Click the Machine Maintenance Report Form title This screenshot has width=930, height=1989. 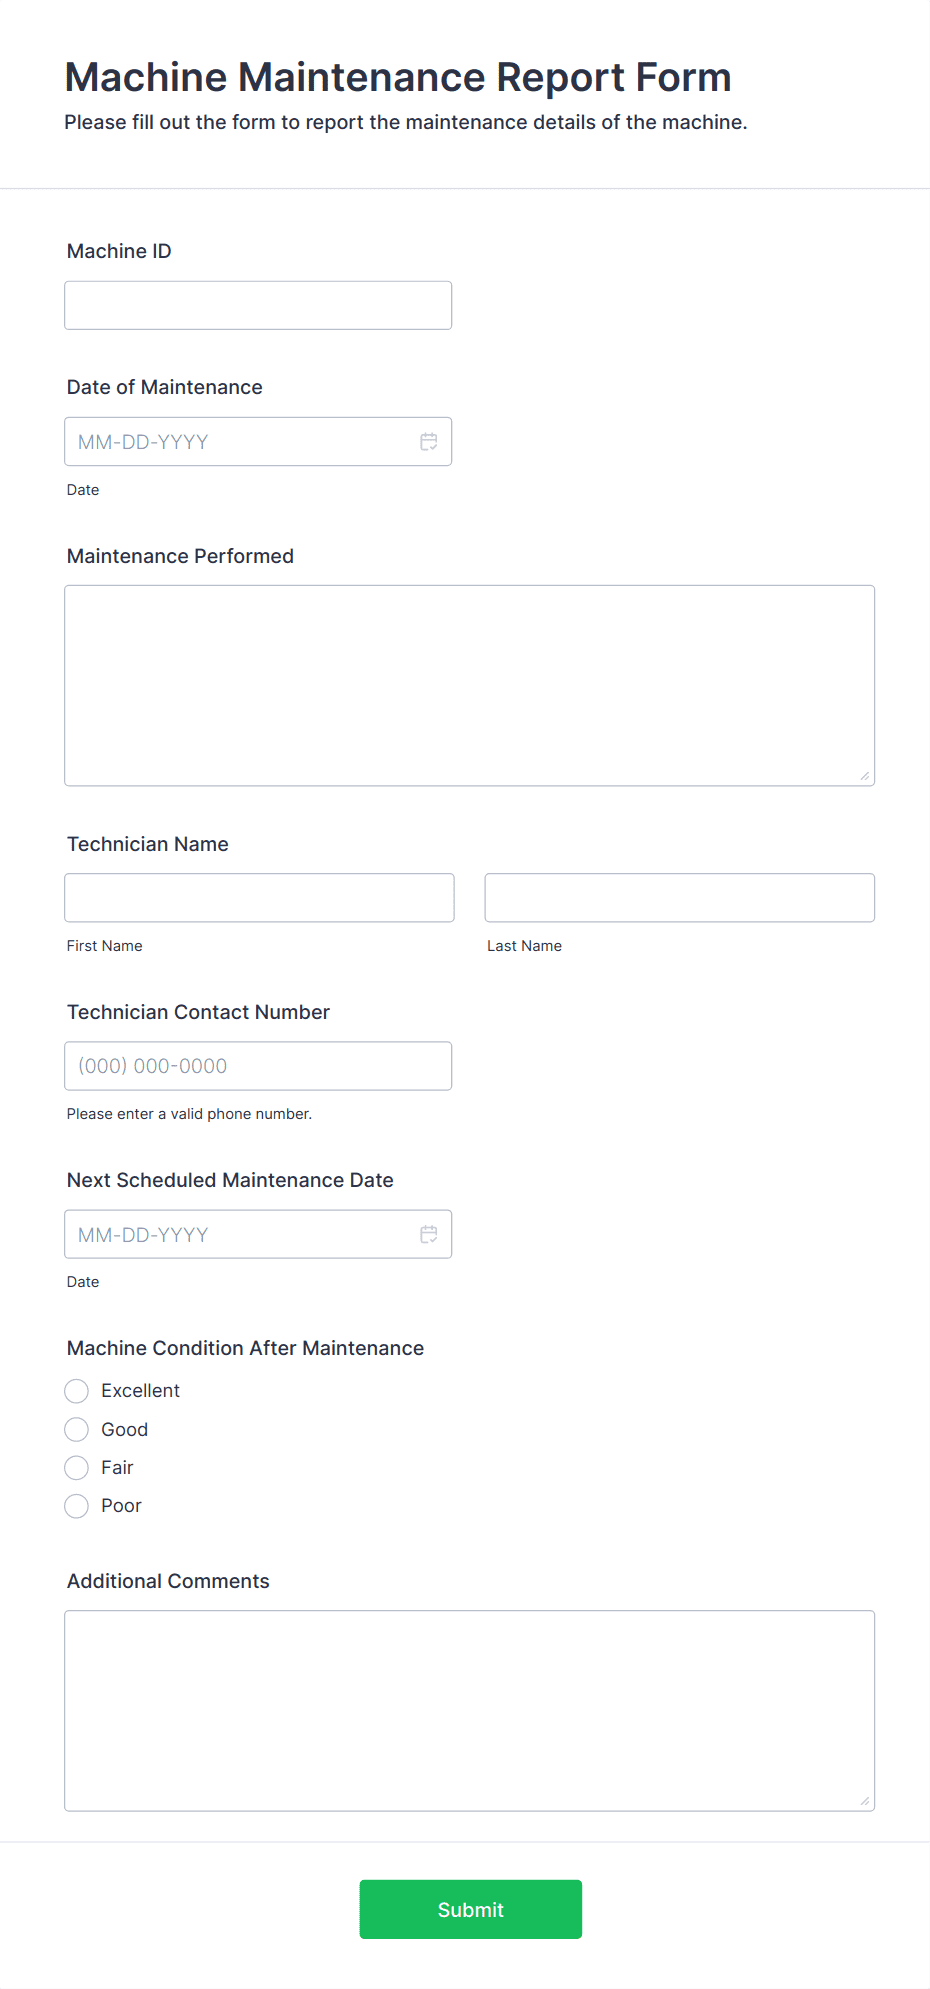[x=397, y=76]
